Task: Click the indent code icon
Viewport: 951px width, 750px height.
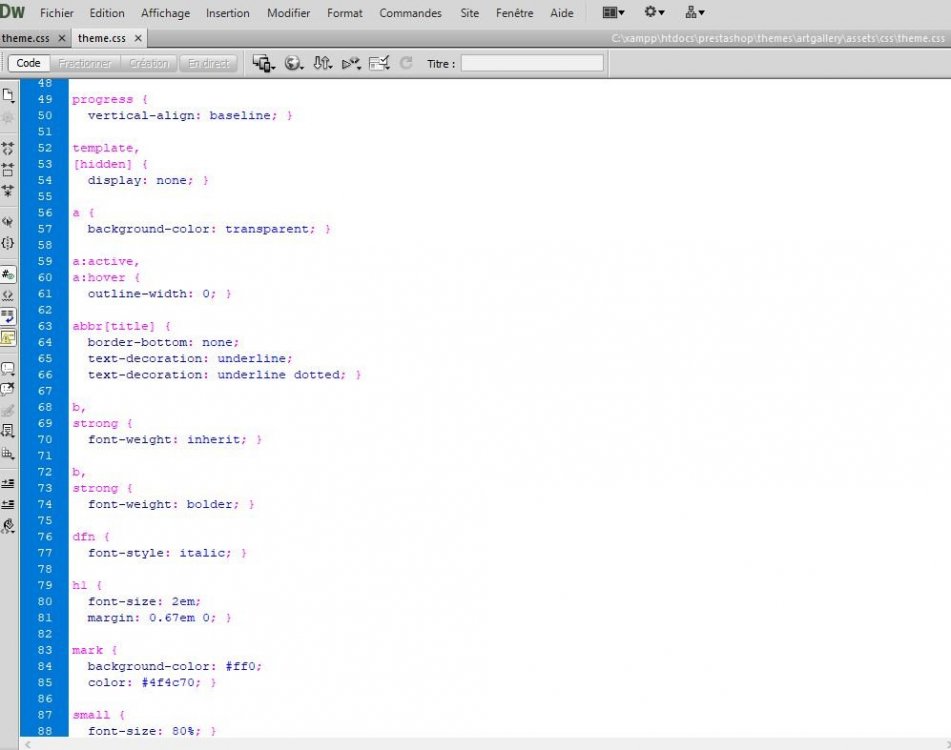Action: 8,484
